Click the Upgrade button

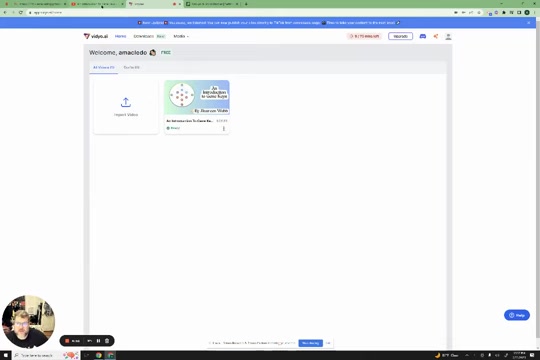tap(401, 36)
